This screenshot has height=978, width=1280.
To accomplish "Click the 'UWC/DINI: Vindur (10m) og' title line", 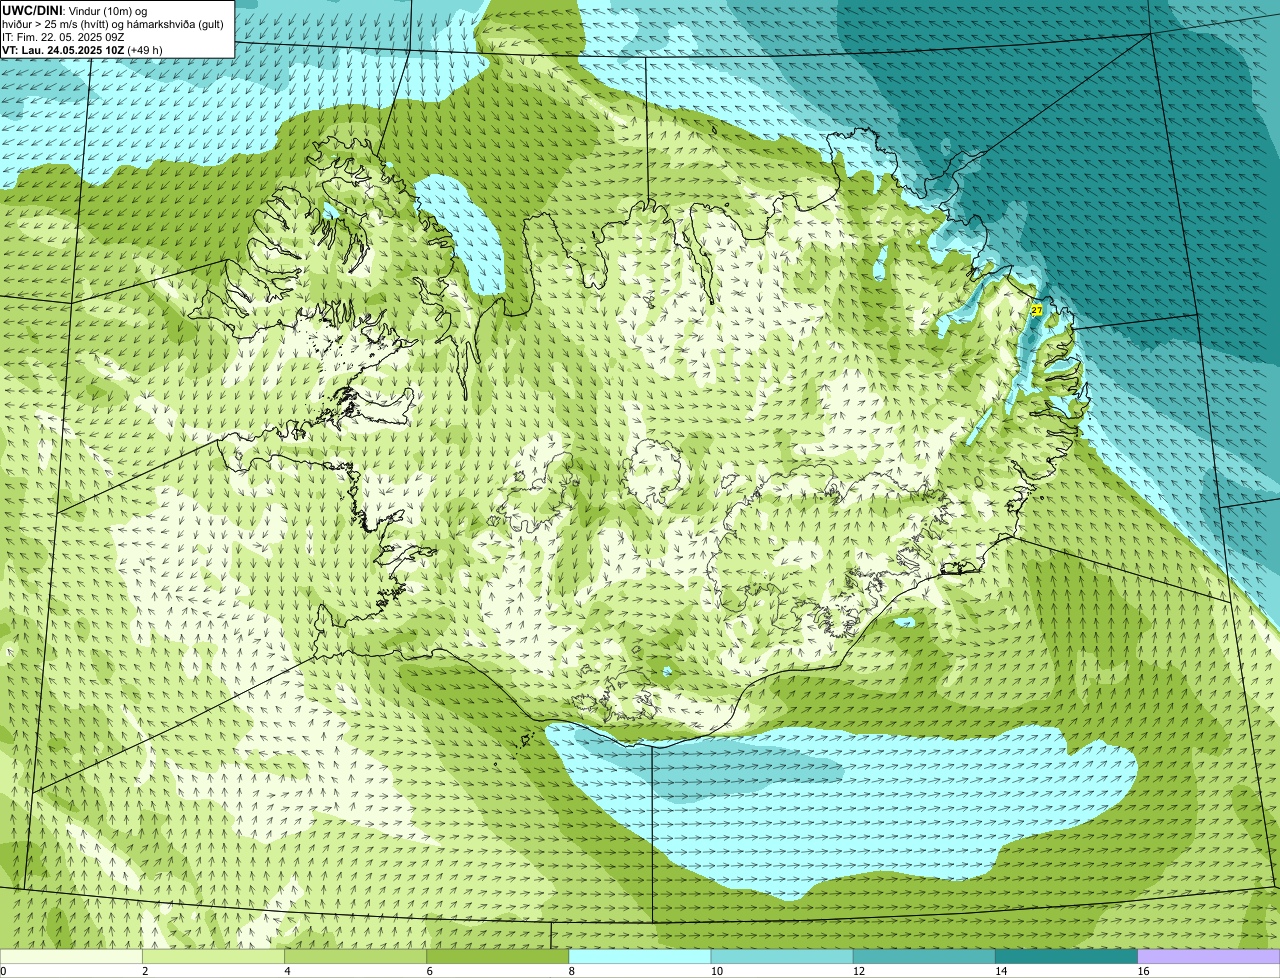I will pos(75,10).
